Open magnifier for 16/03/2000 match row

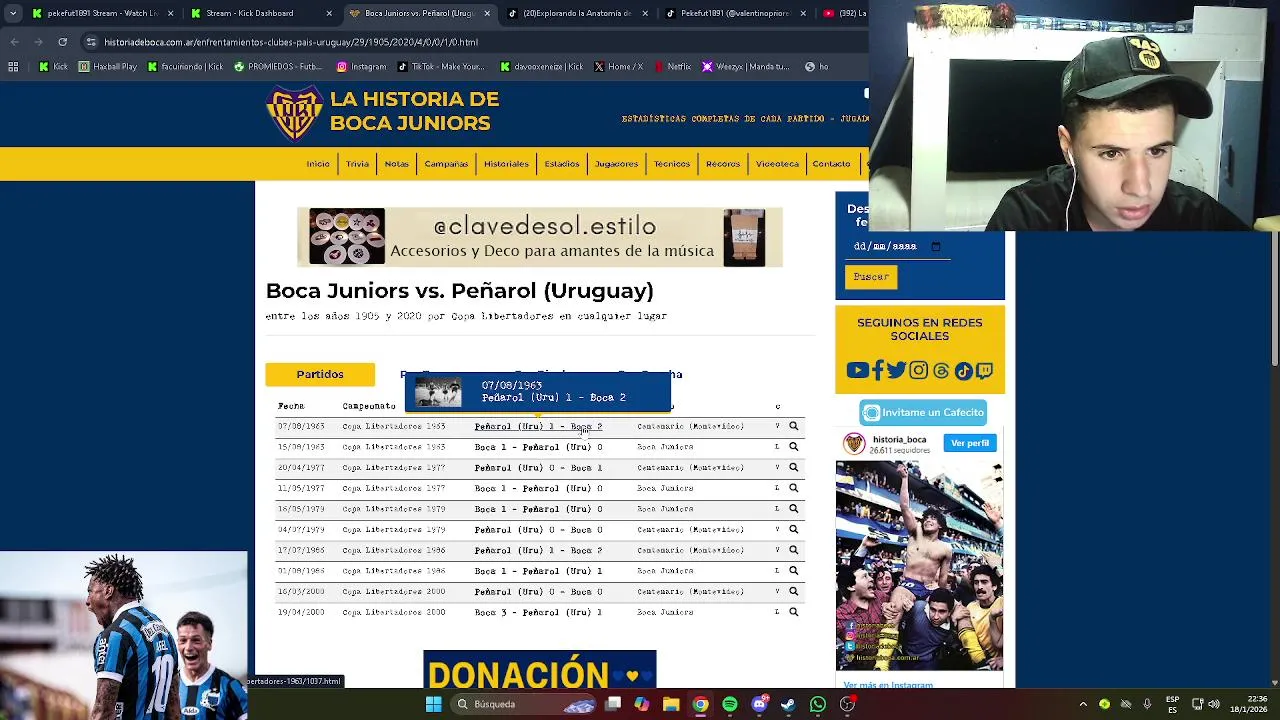click(793, 592)
